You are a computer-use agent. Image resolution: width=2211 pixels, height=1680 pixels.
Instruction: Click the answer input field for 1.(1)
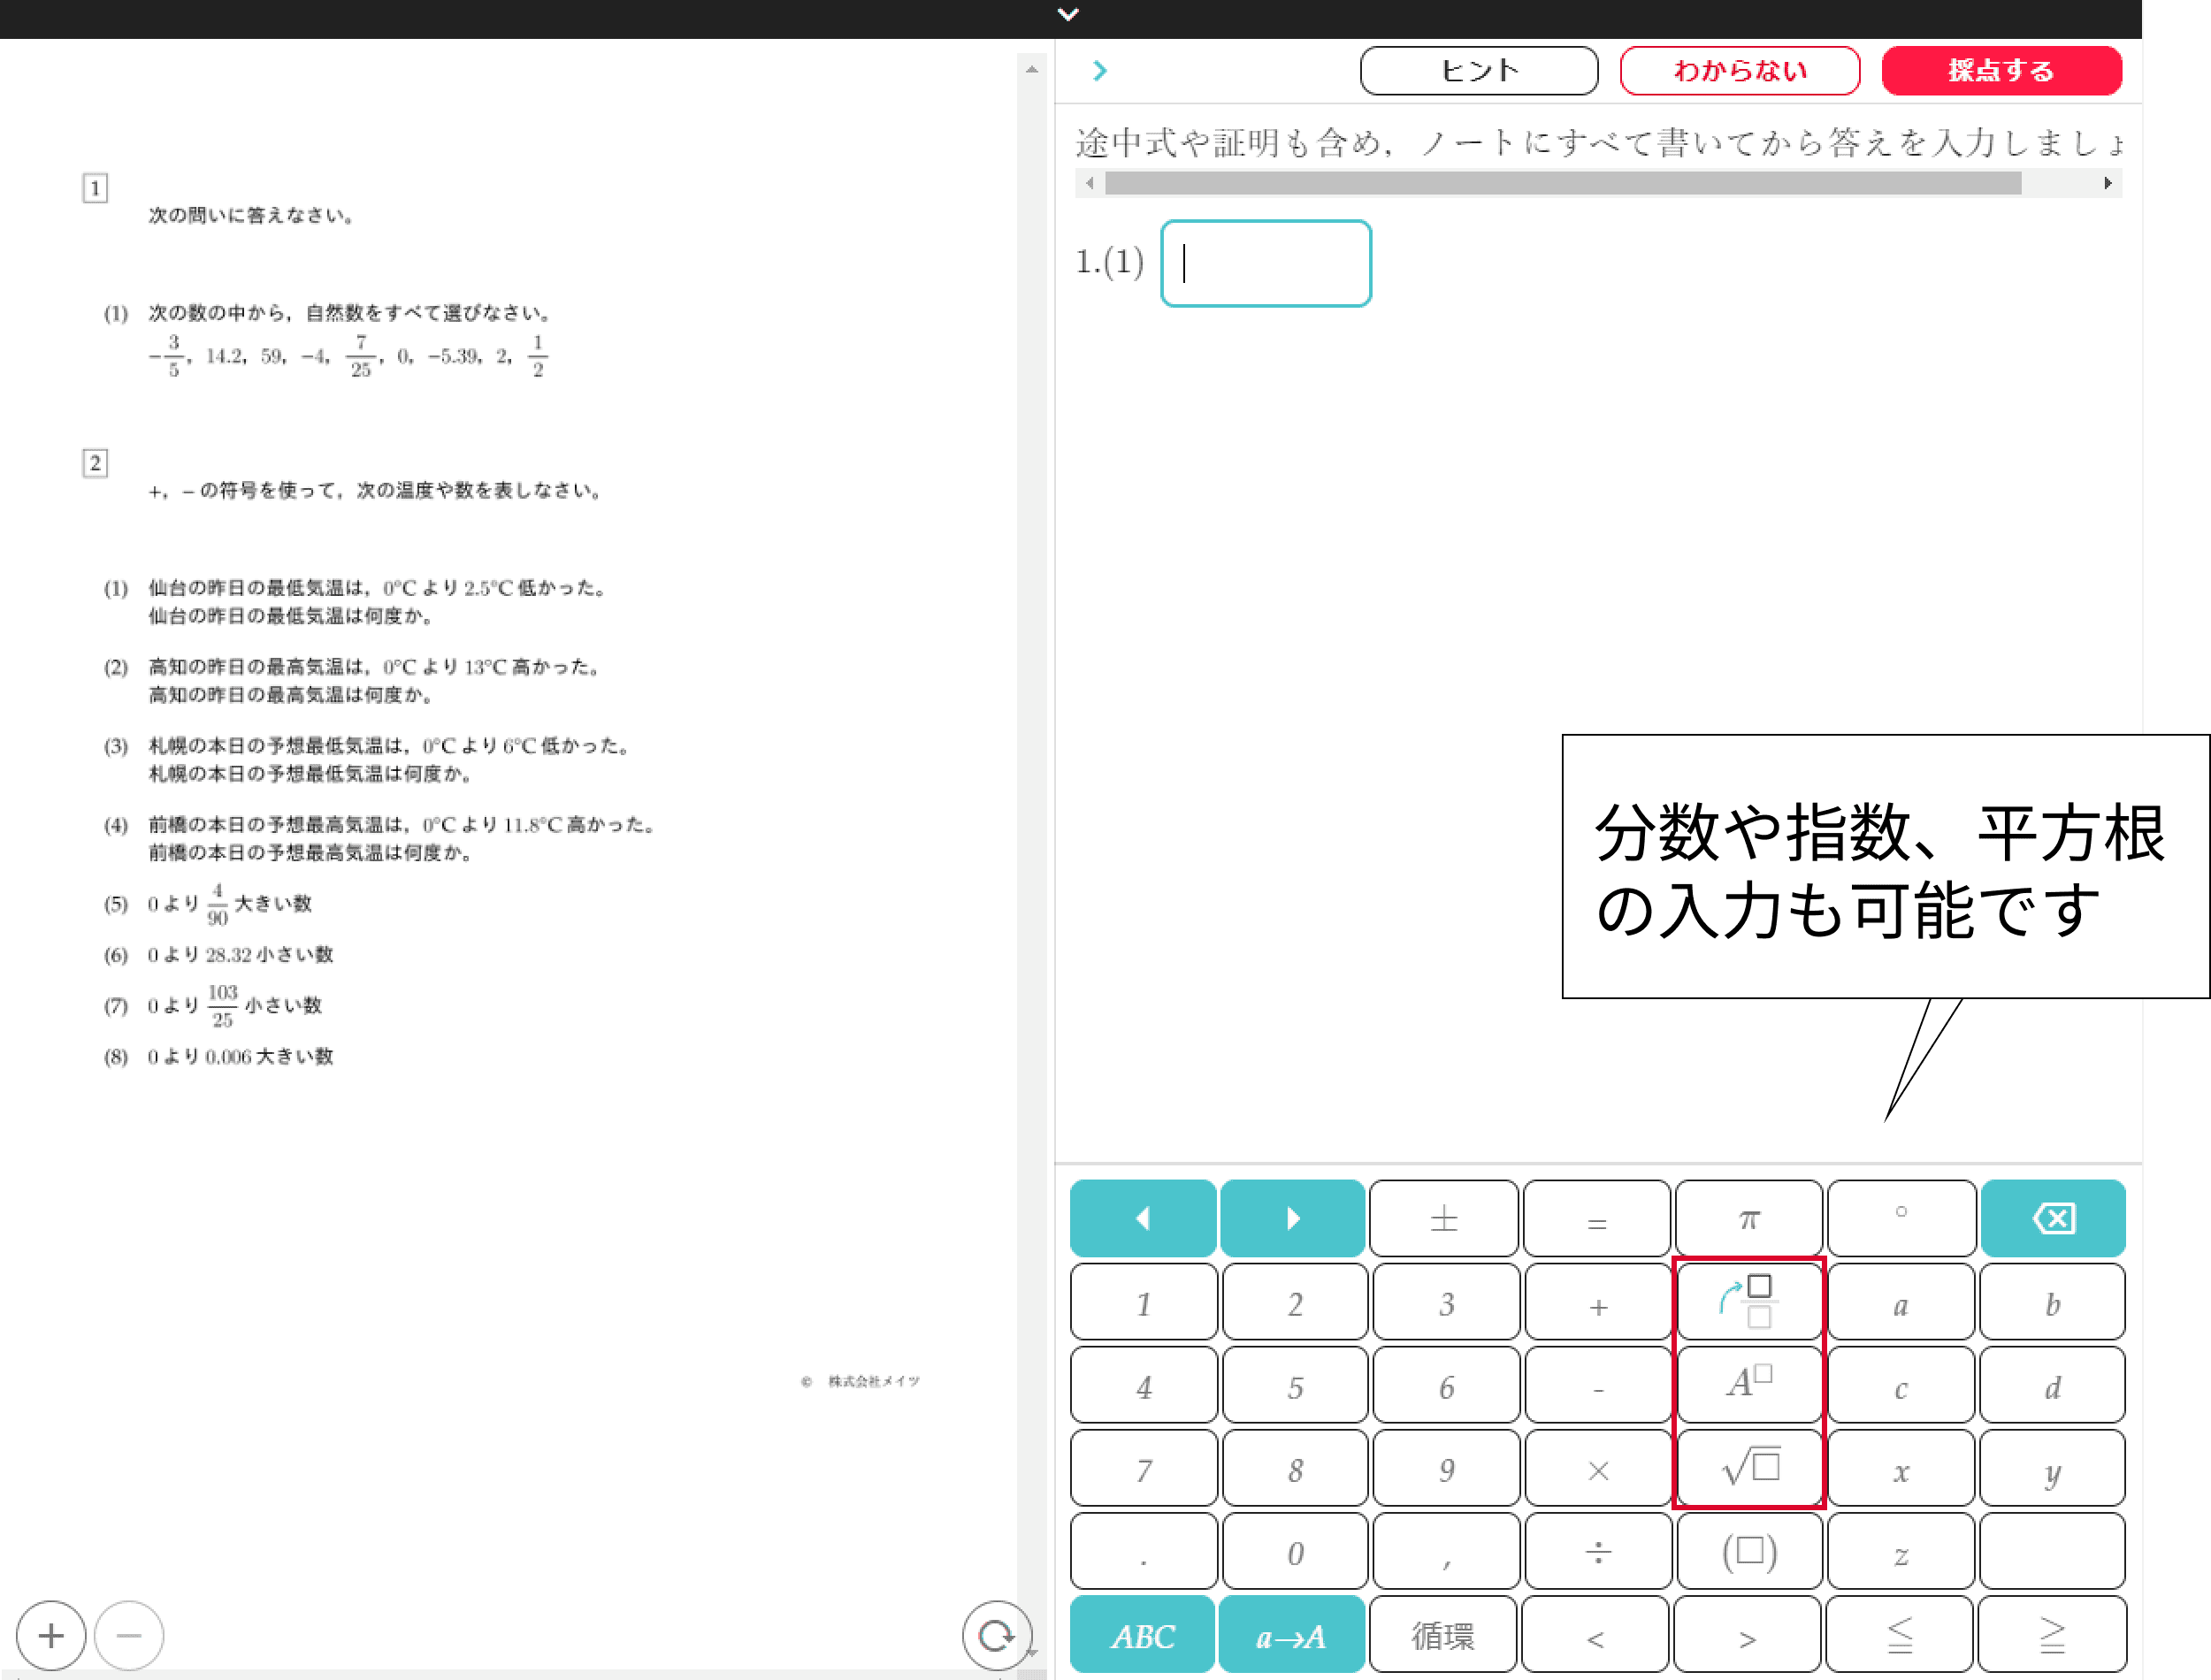pyautogui.click(x=1264, y=262)
